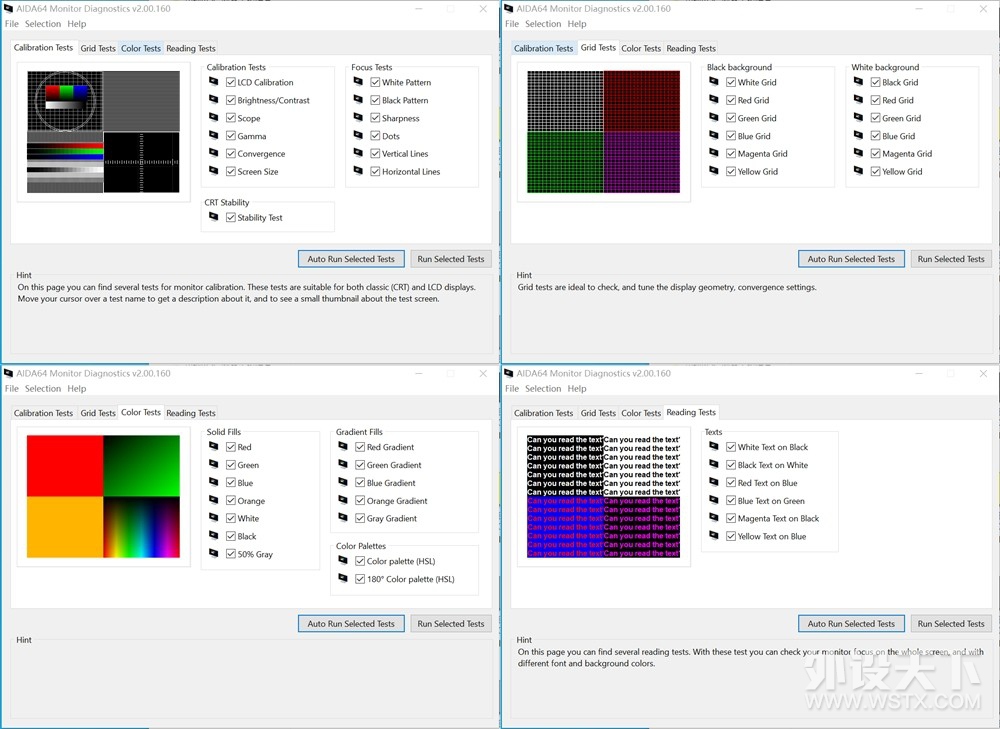Click monitor icon beside Horizontal Lines
Screen dimensions: 1000x729
pyautogui.click(x=358, y=171)
